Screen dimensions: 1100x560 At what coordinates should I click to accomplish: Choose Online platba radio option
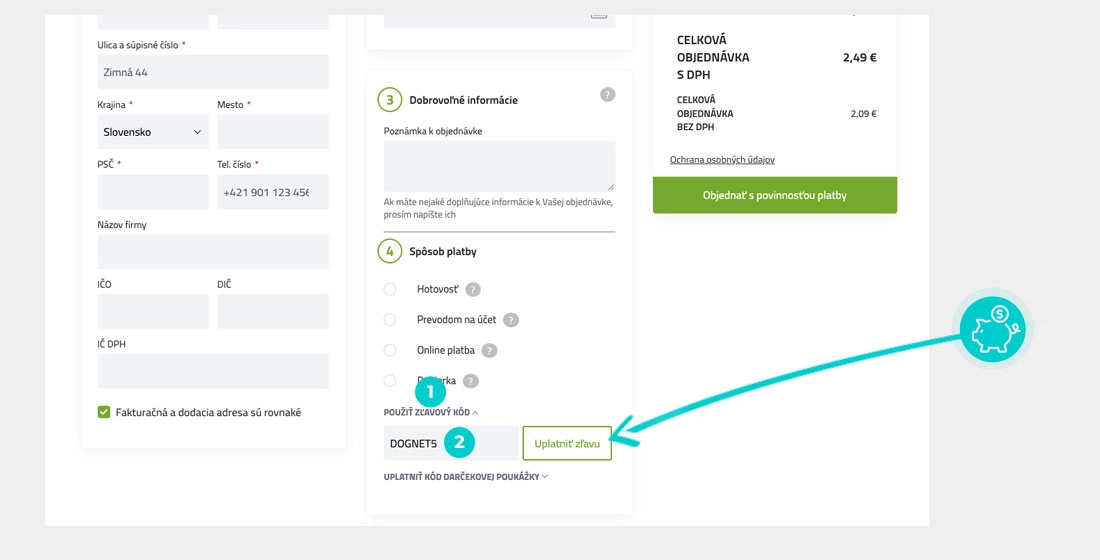coord(390,350)
